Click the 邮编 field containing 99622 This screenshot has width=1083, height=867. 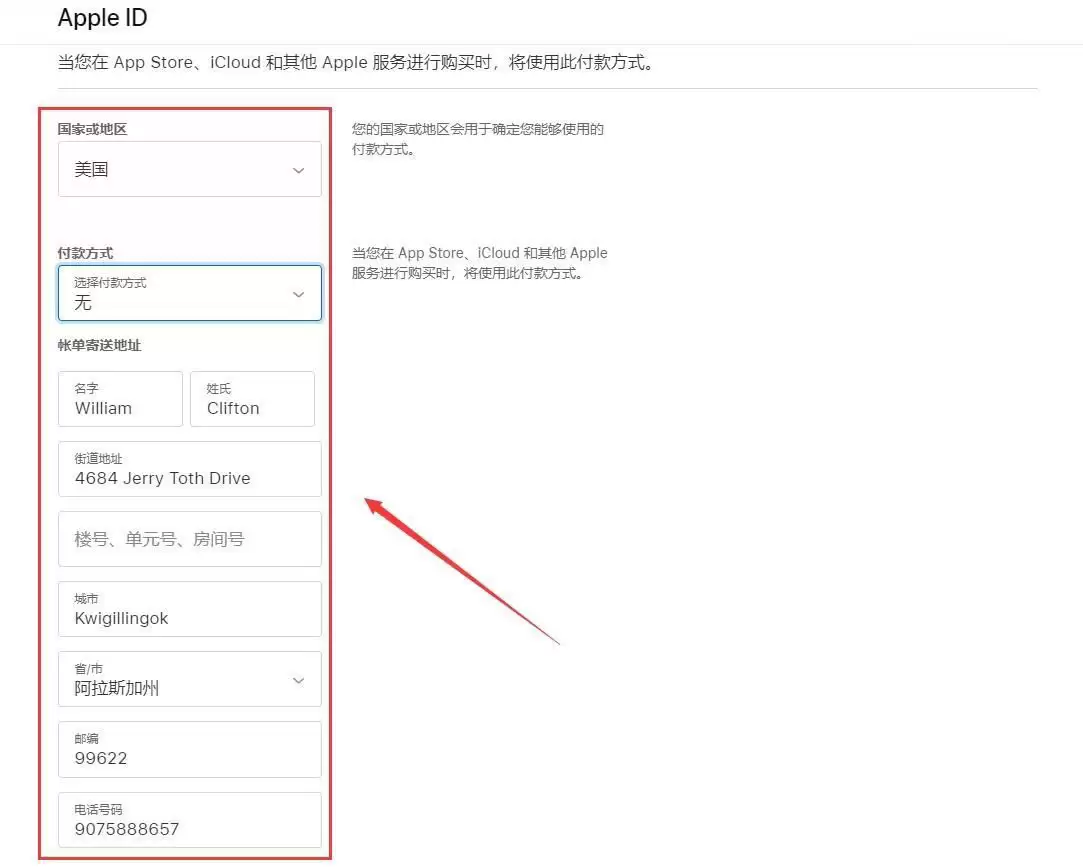click(x=190, y=749)
